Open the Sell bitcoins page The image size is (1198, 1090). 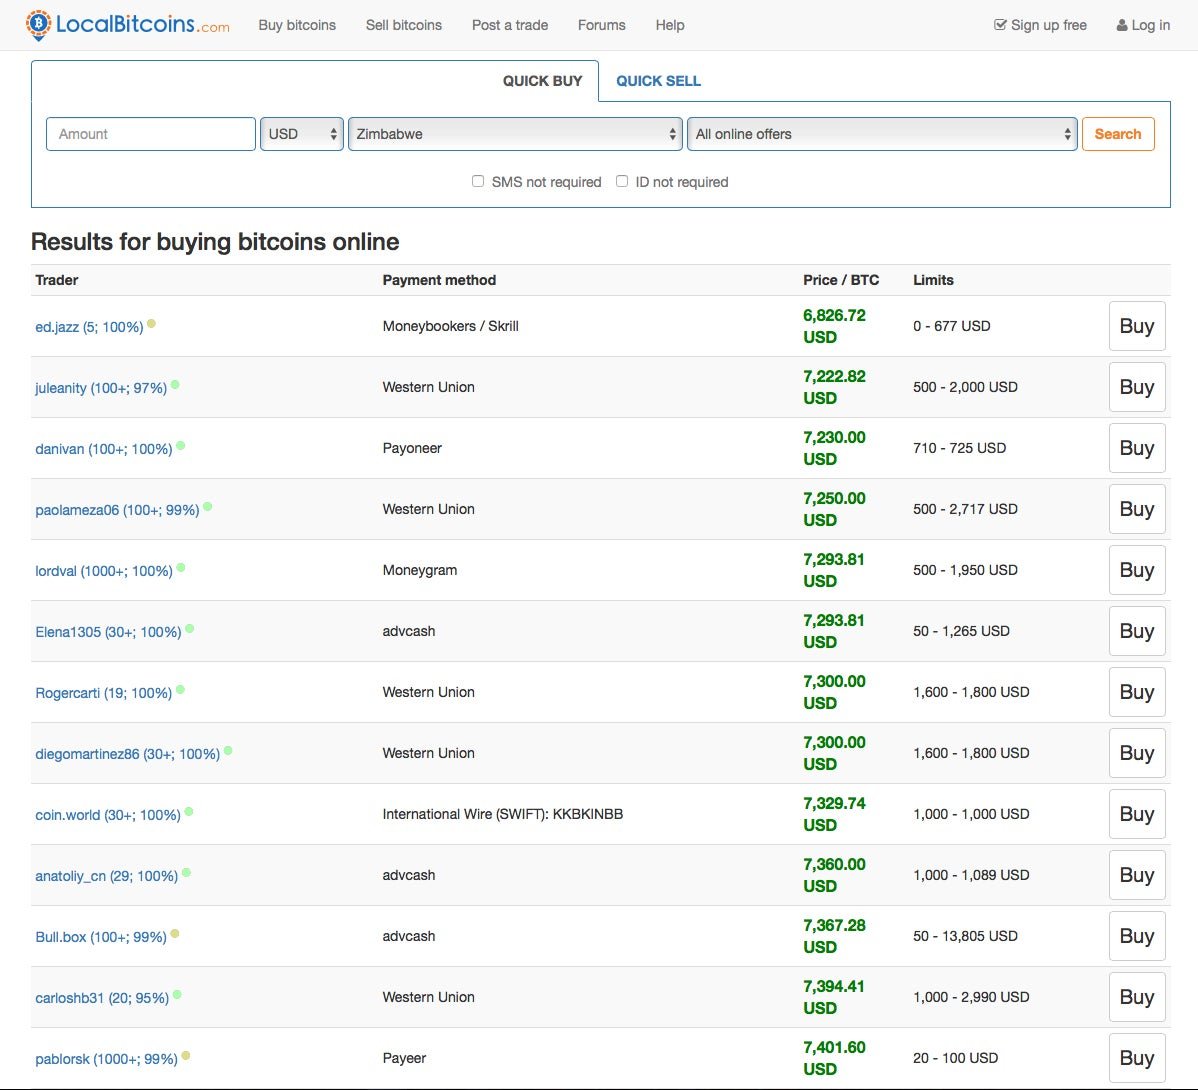pos(403,25)
